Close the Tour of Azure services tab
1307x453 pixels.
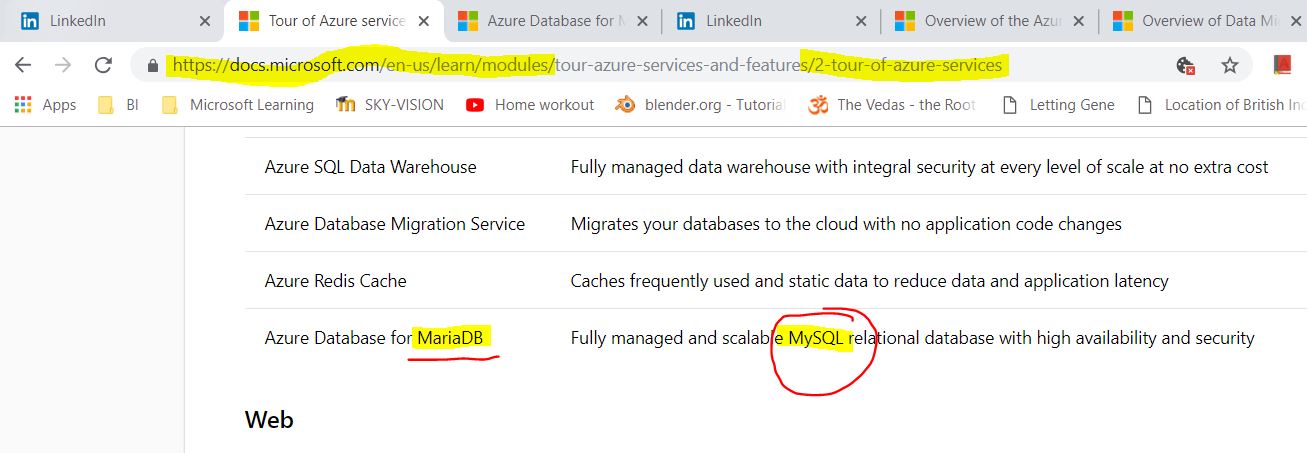423,21
